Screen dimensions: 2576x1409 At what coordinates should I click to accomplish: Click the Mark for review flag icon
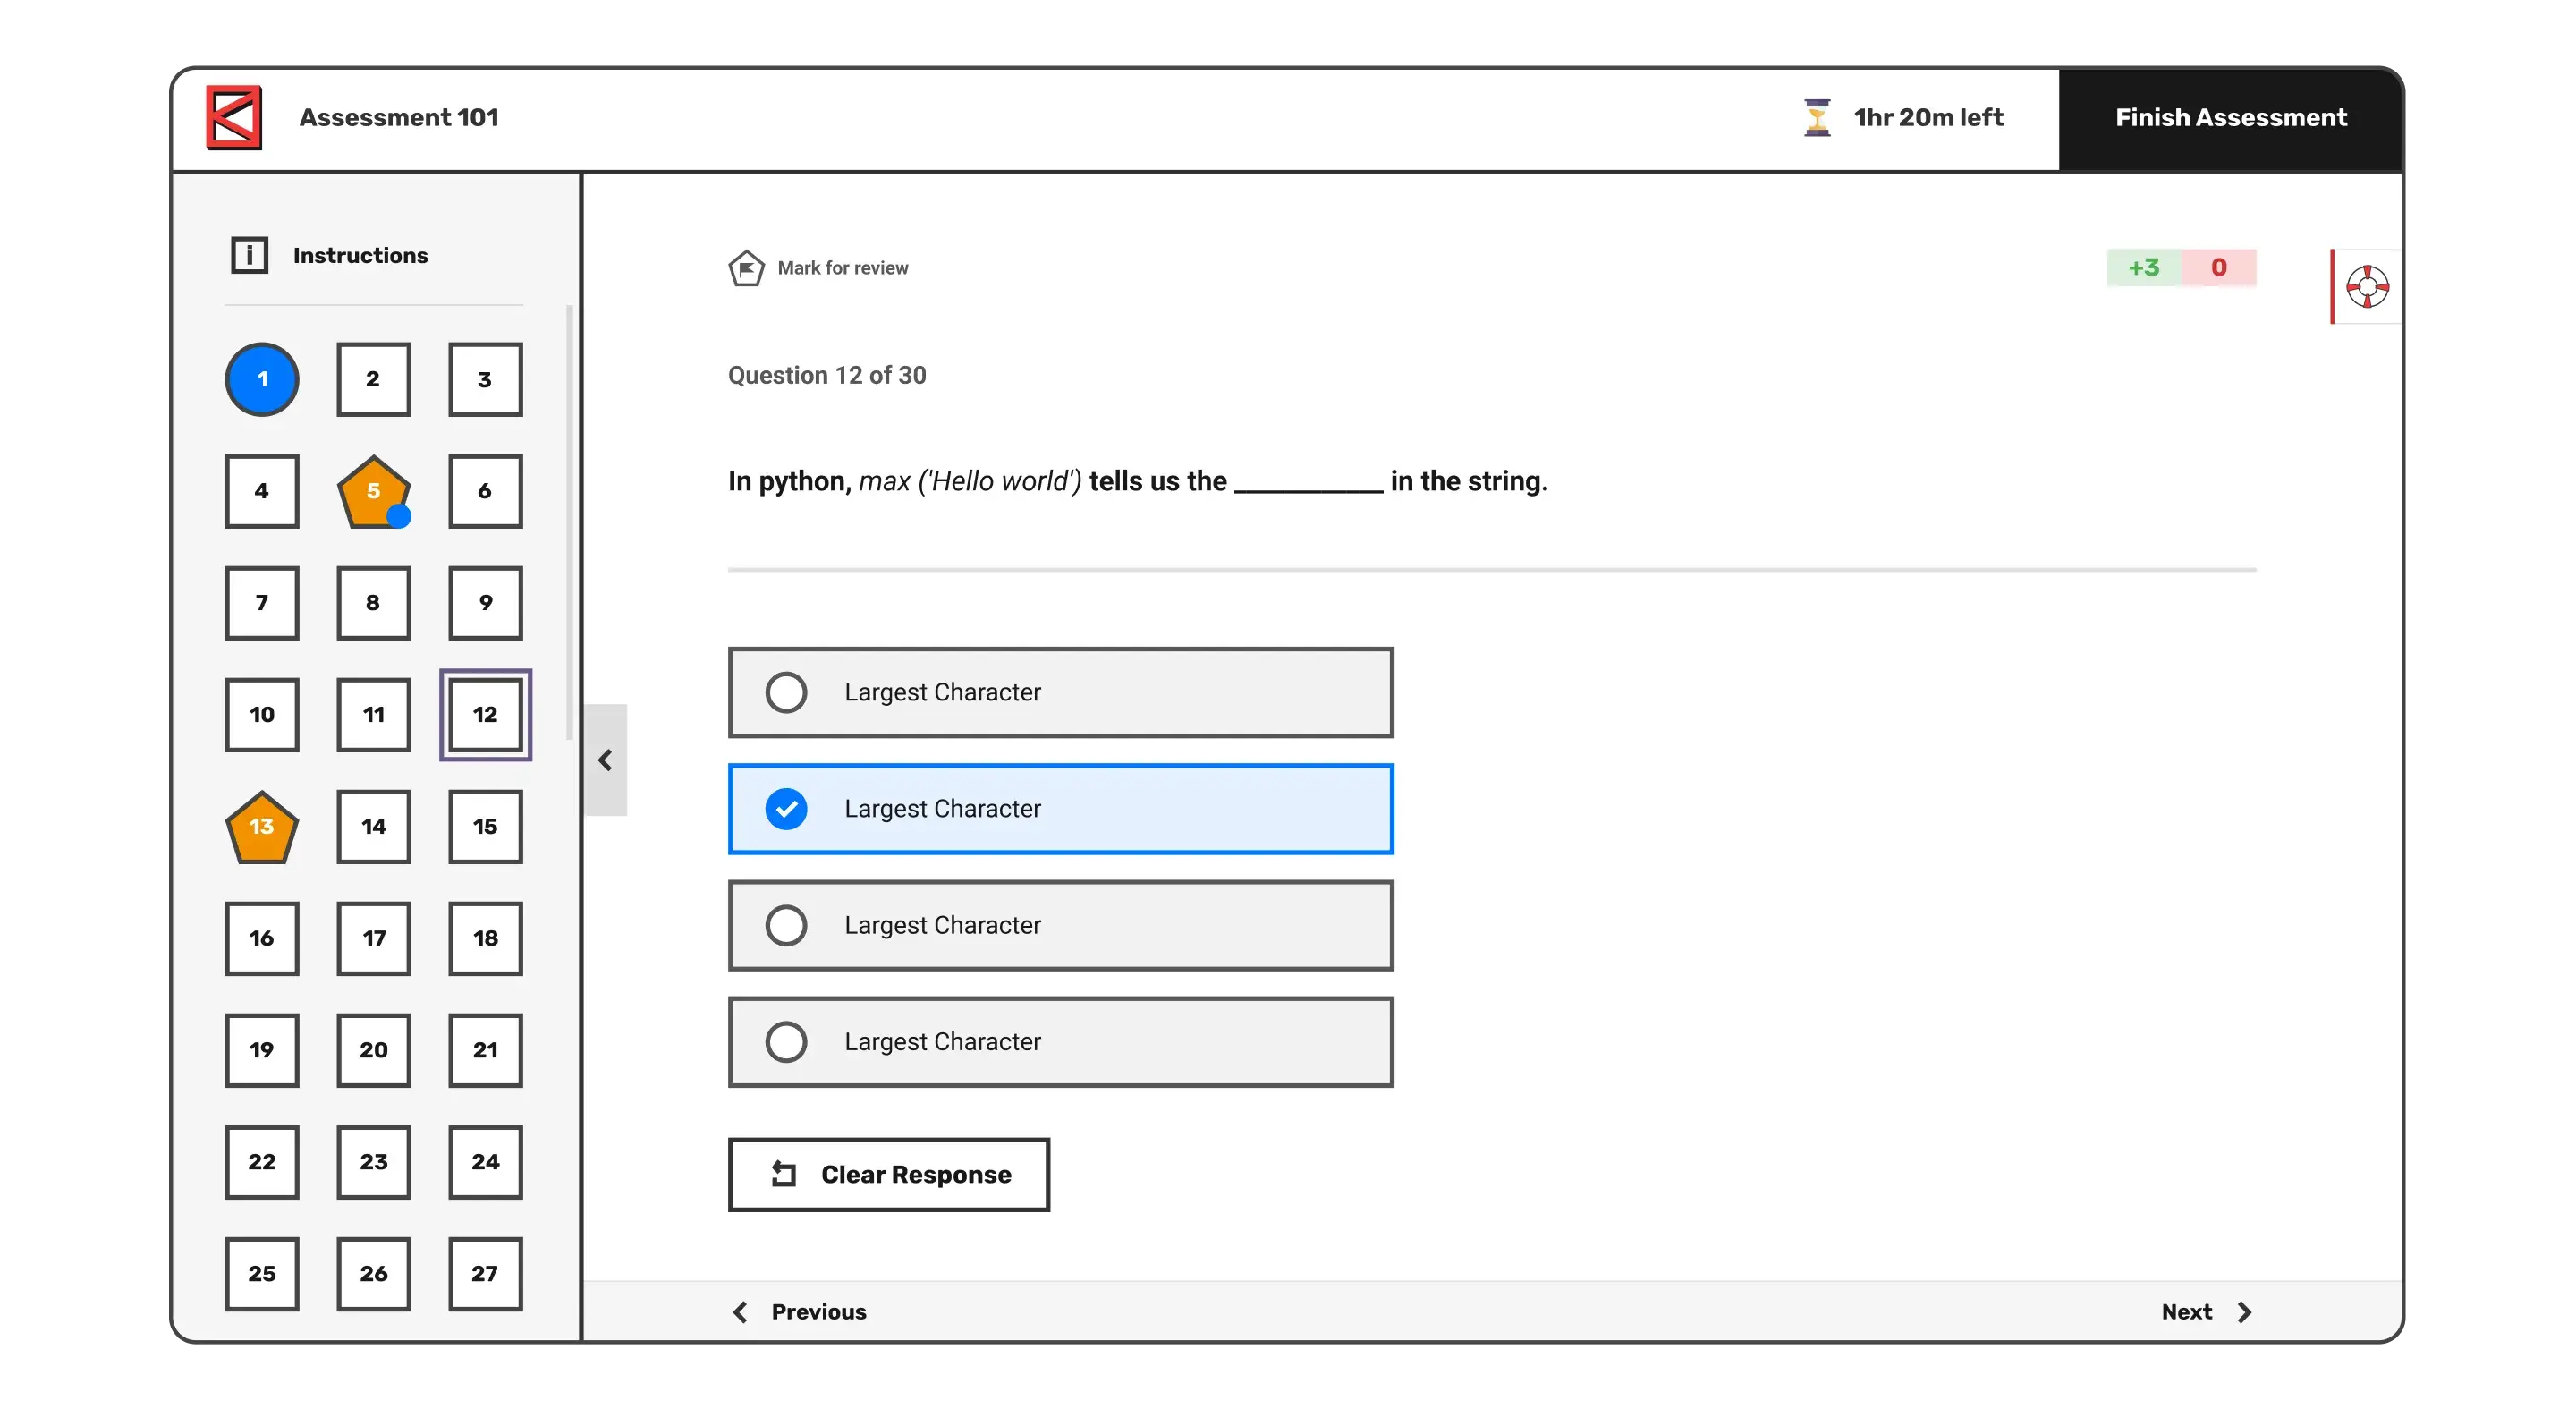click(x=746, y=268)
